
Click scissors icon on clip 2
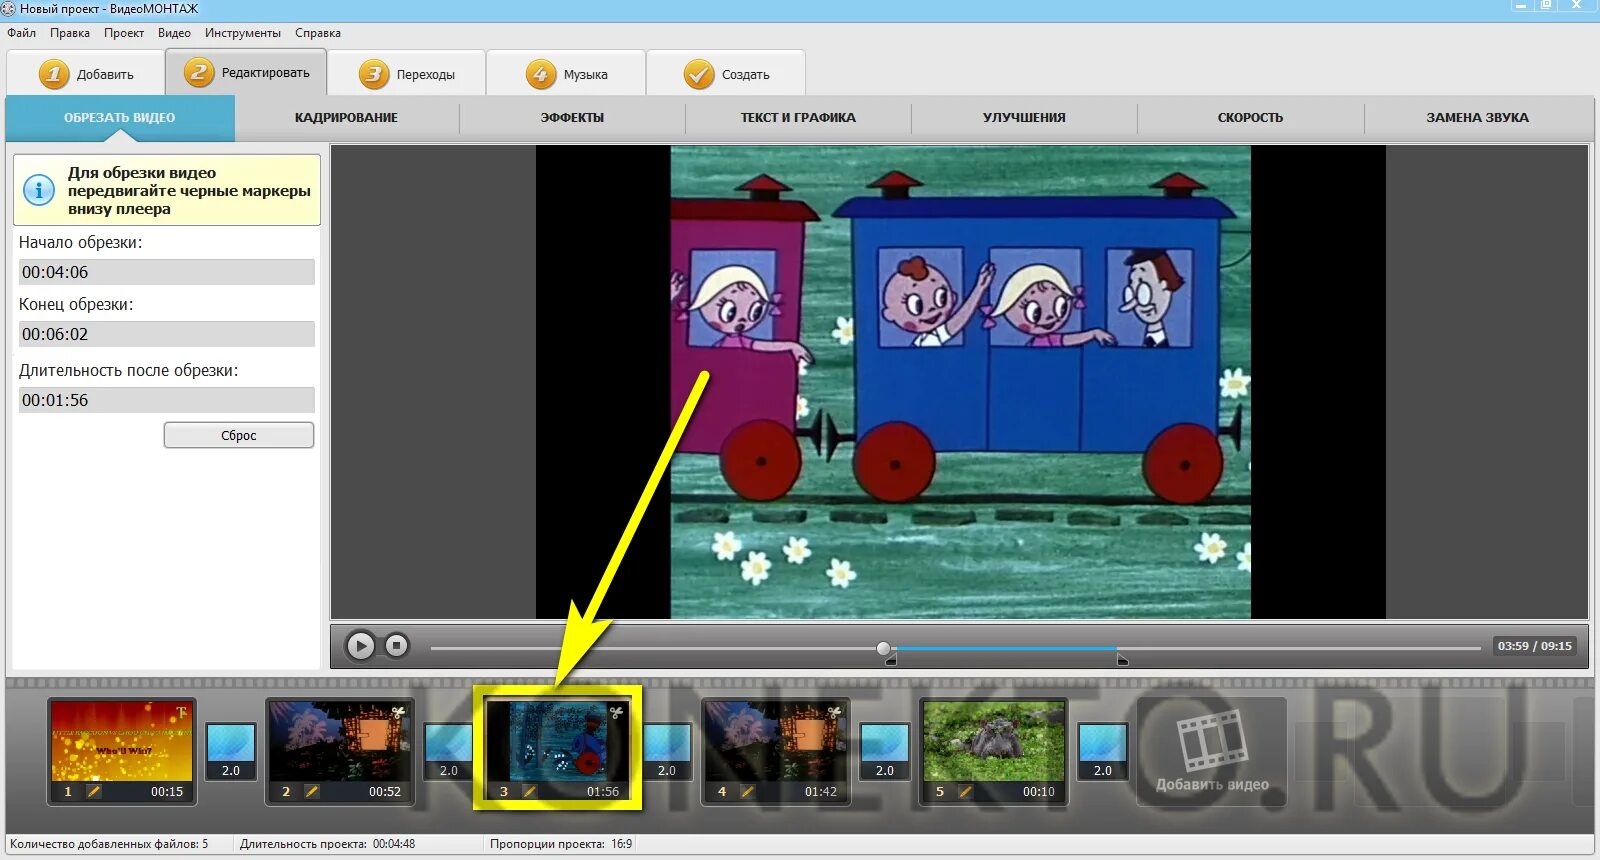[x=398, y=713]
